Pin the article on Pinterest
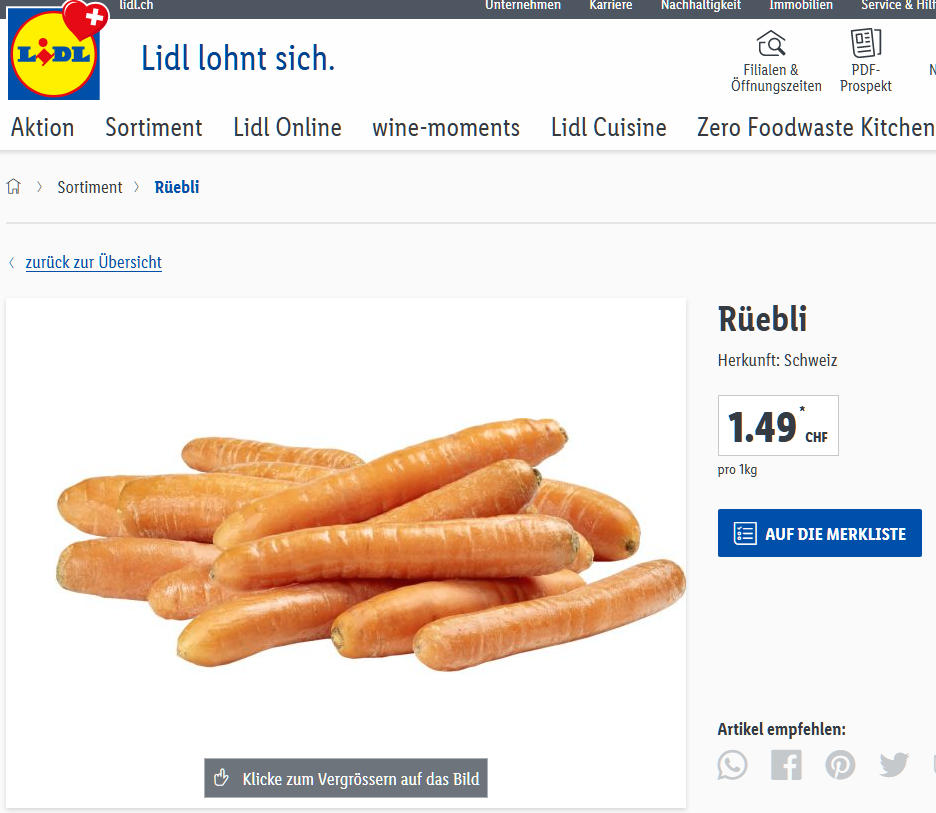 [840, 765]
